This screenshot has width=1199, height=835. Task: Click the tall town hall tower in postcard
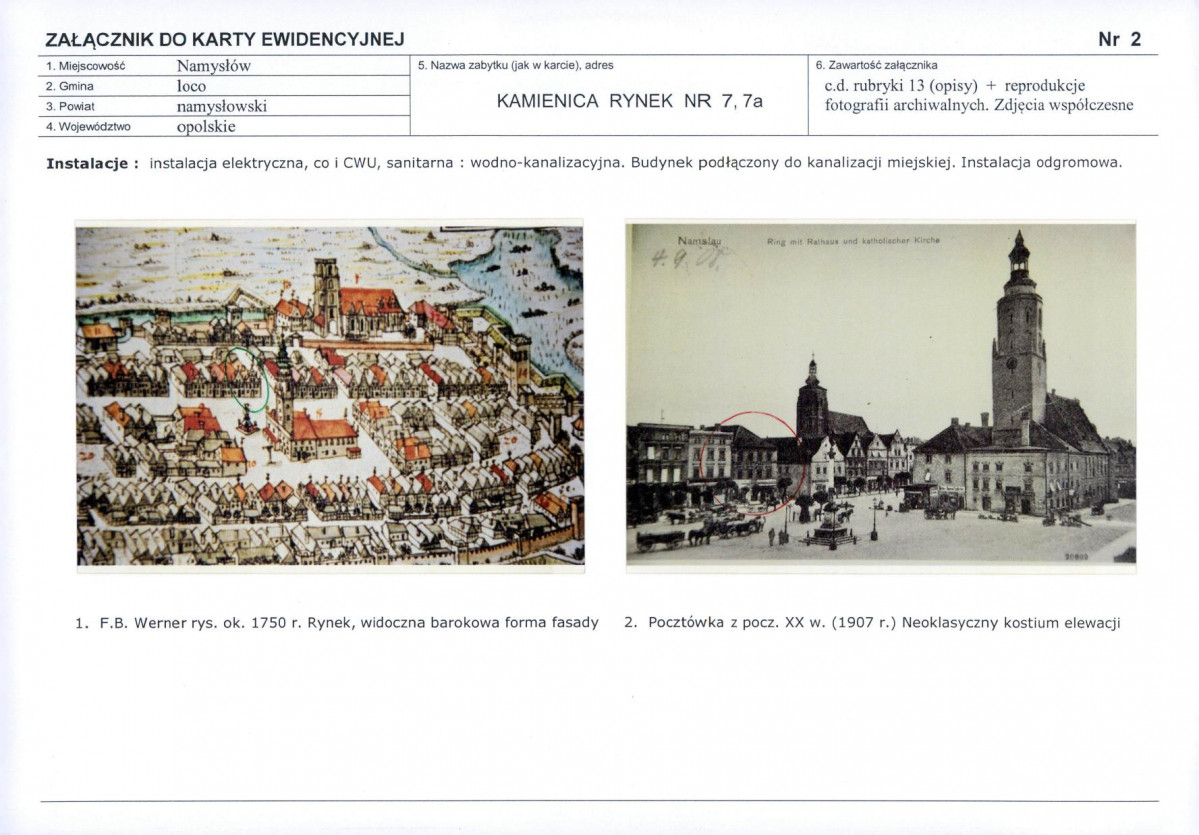coord(1018,340)
